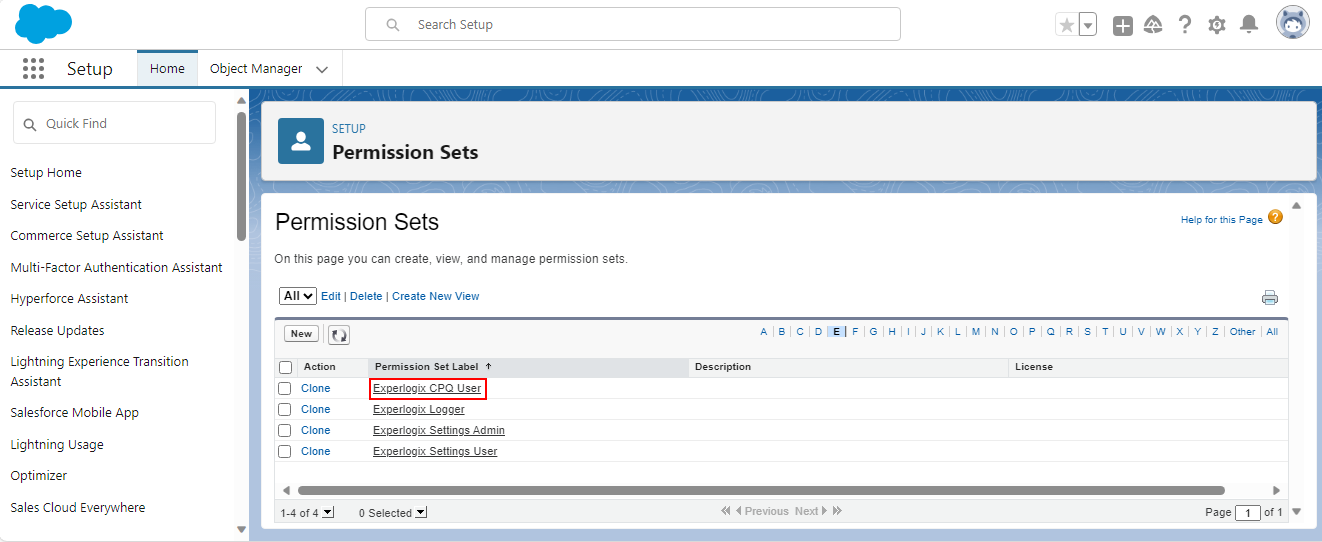Click the table horizontal scrollbar

[x=761, y=490]
